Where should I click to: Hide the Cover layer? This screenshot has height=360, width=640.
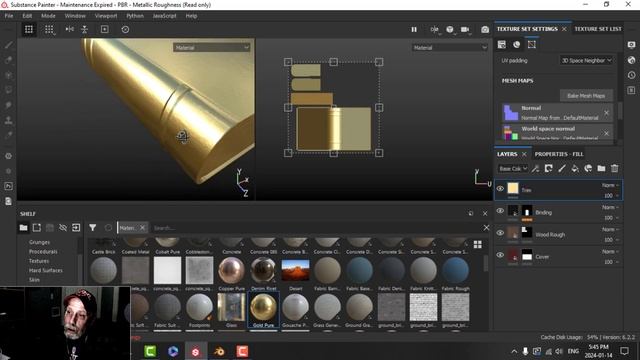[x=500, y=255]
